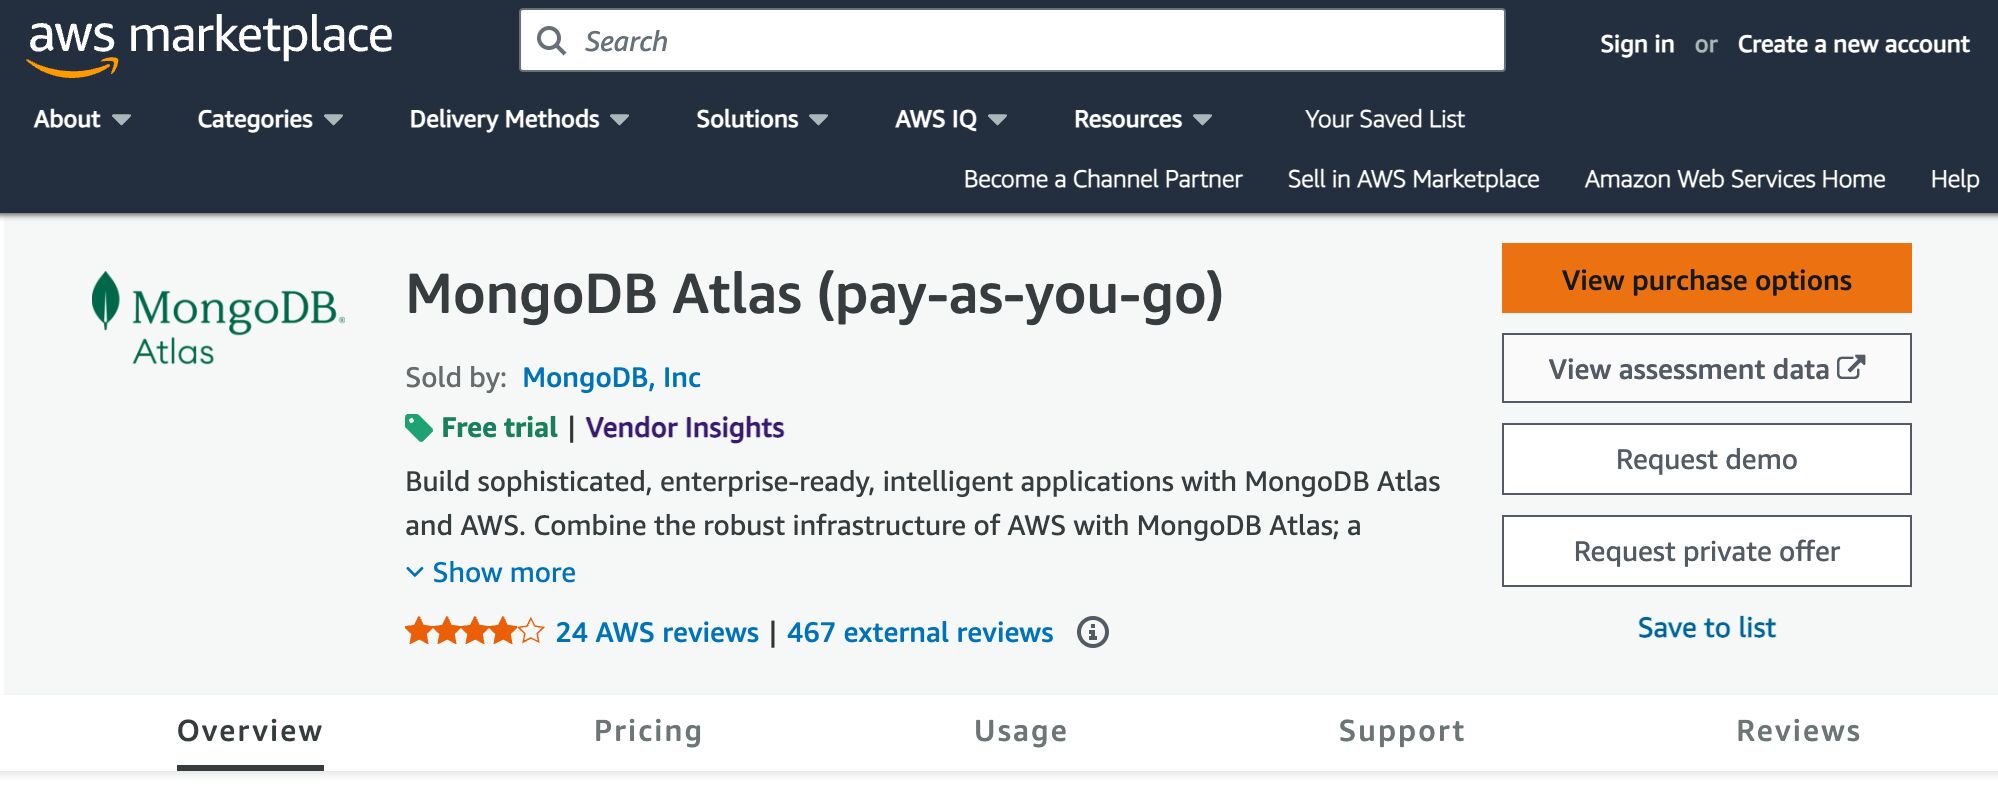Screen dimensions: 1998x788
Task: Open the AWS Marketplace logo home link
Action: pyautogui.click(x=210, y=44)
